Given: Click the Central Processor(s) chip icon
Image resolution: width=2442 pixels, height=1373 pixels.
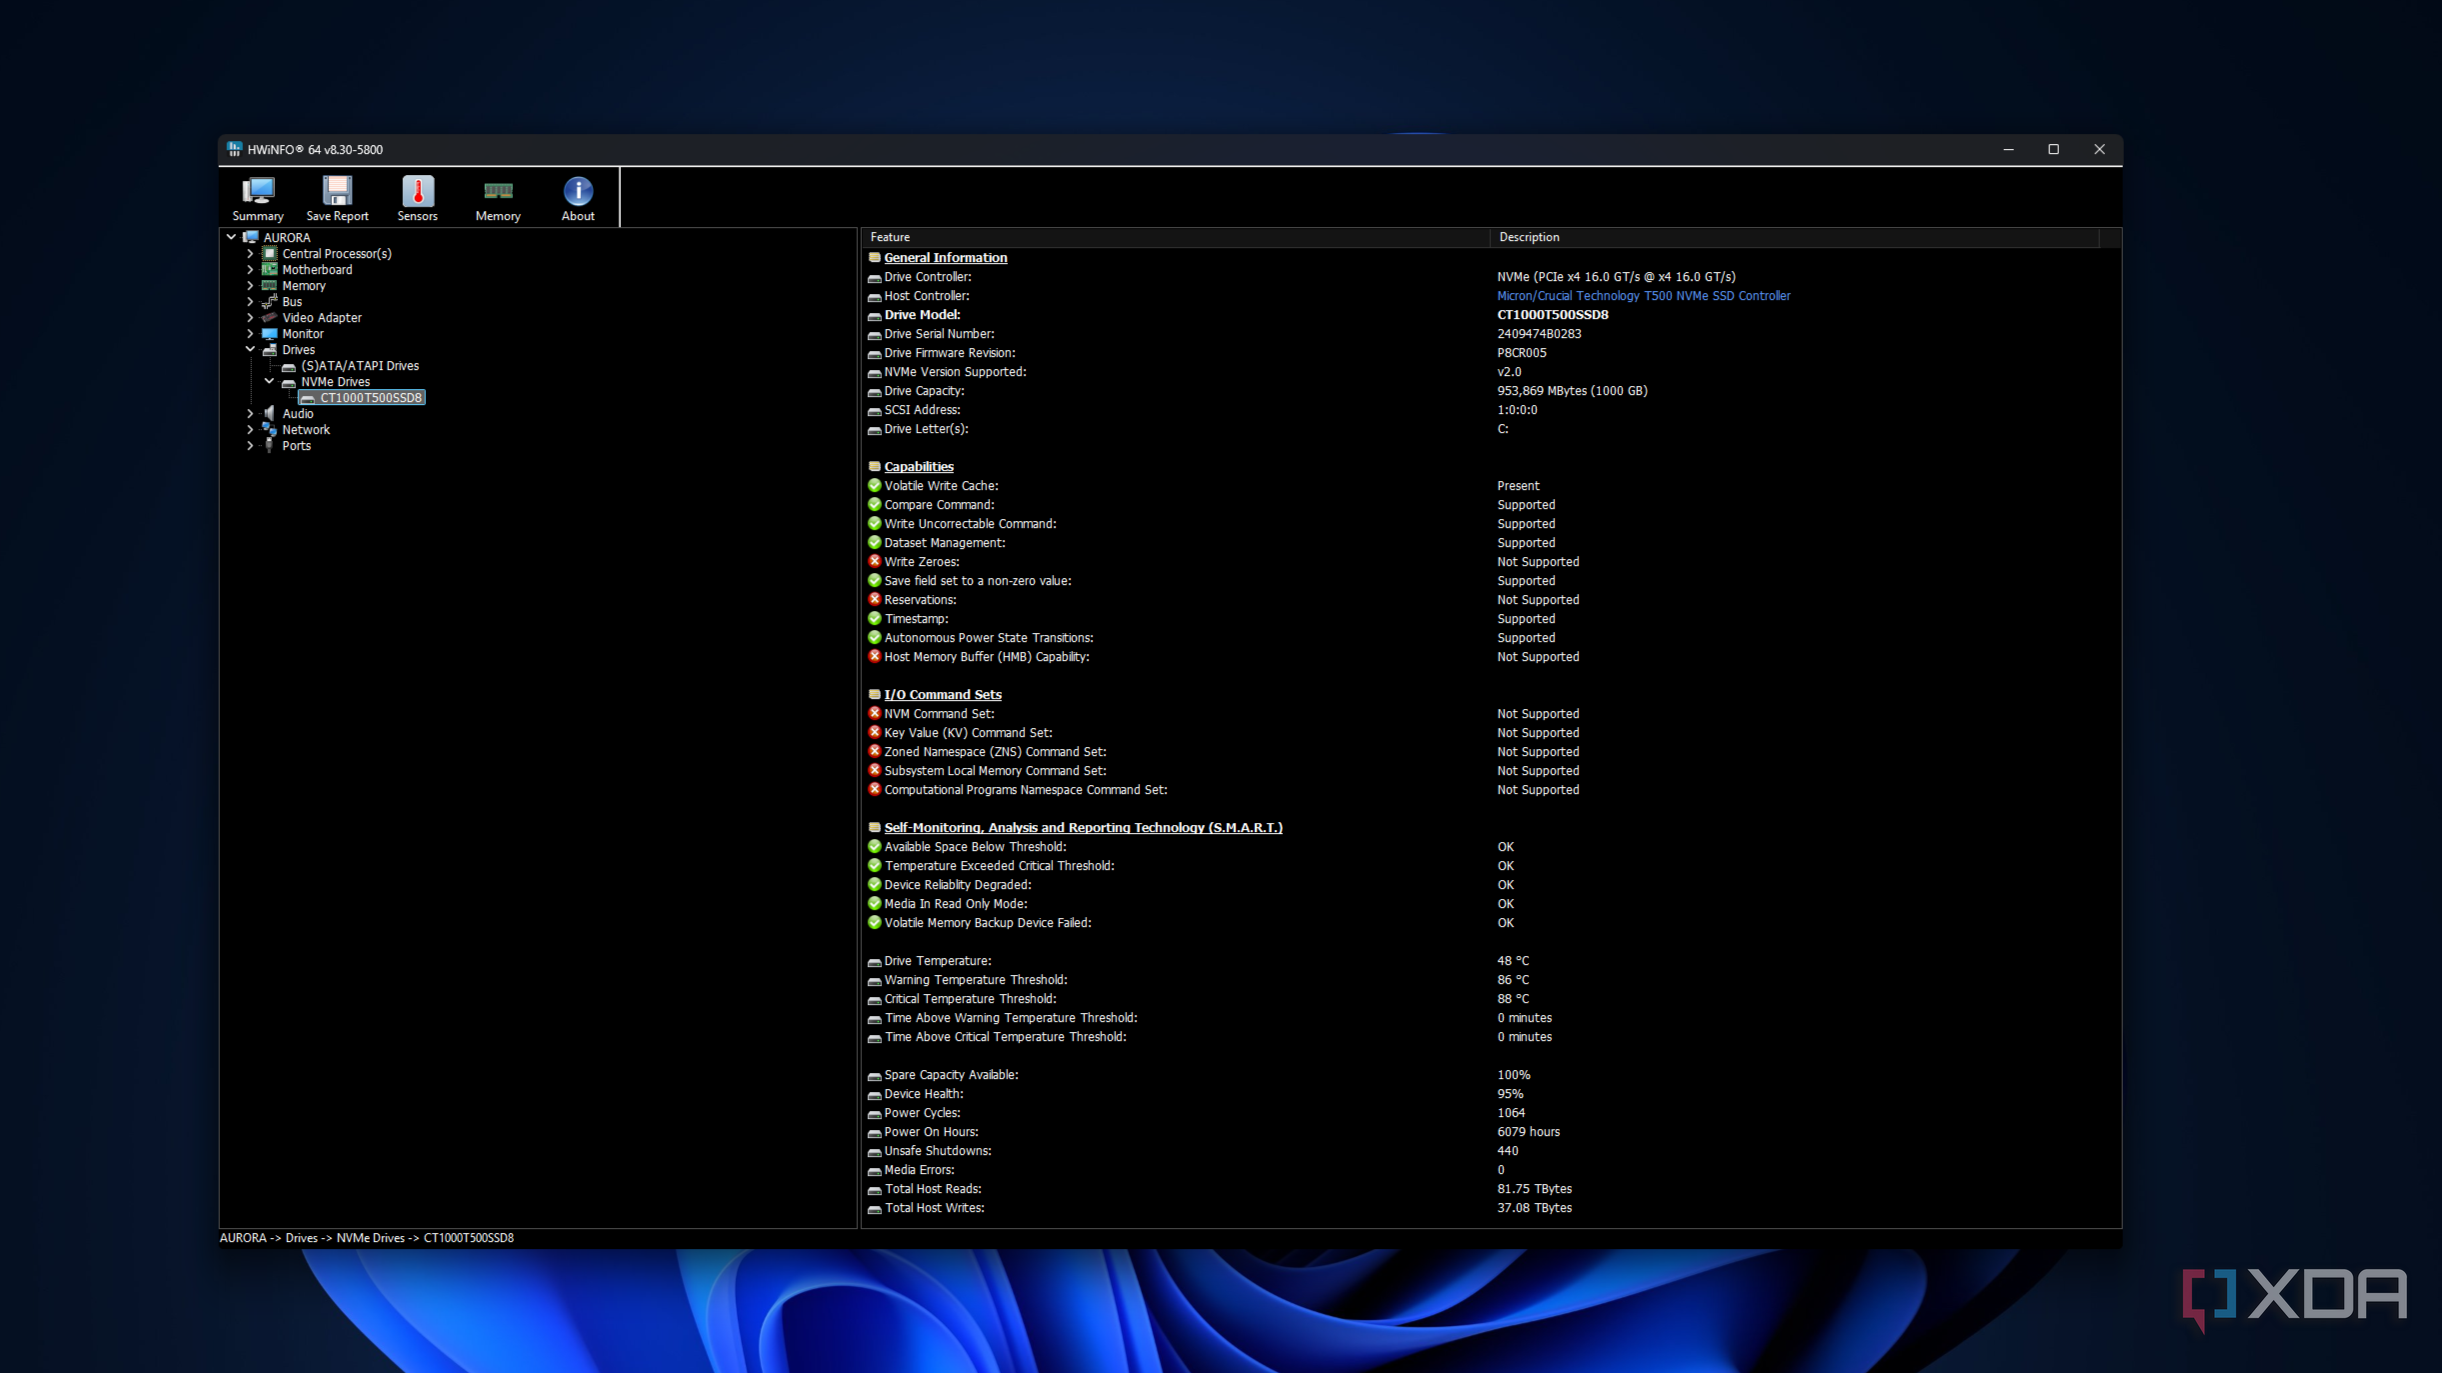Looking at the screenshot, I should pos(269,253).
